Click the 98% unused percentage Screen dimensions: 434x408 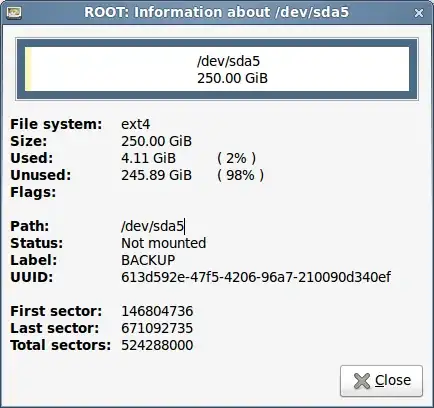click(x=240, y=175)
